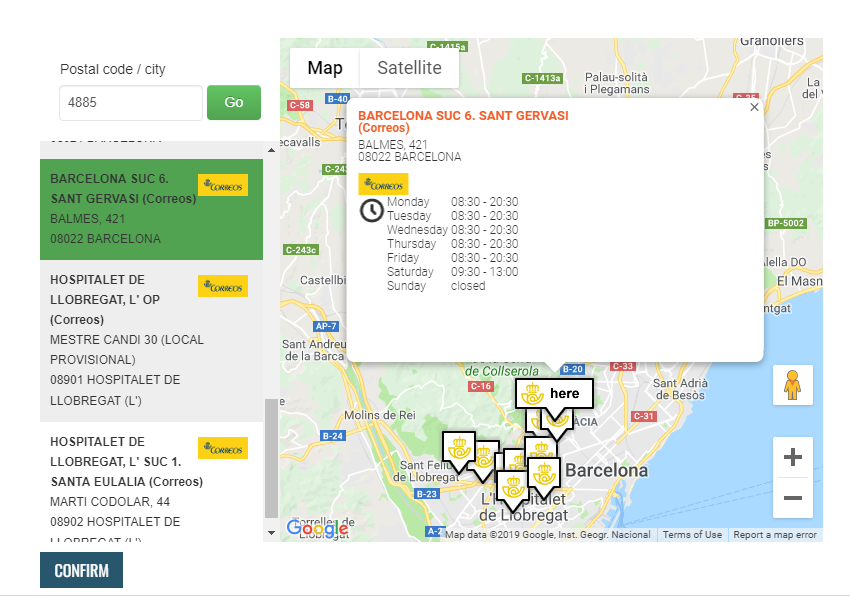Click scroll up arrow of locations list
The image size is (850, 596).
click(x=271, y=150)
